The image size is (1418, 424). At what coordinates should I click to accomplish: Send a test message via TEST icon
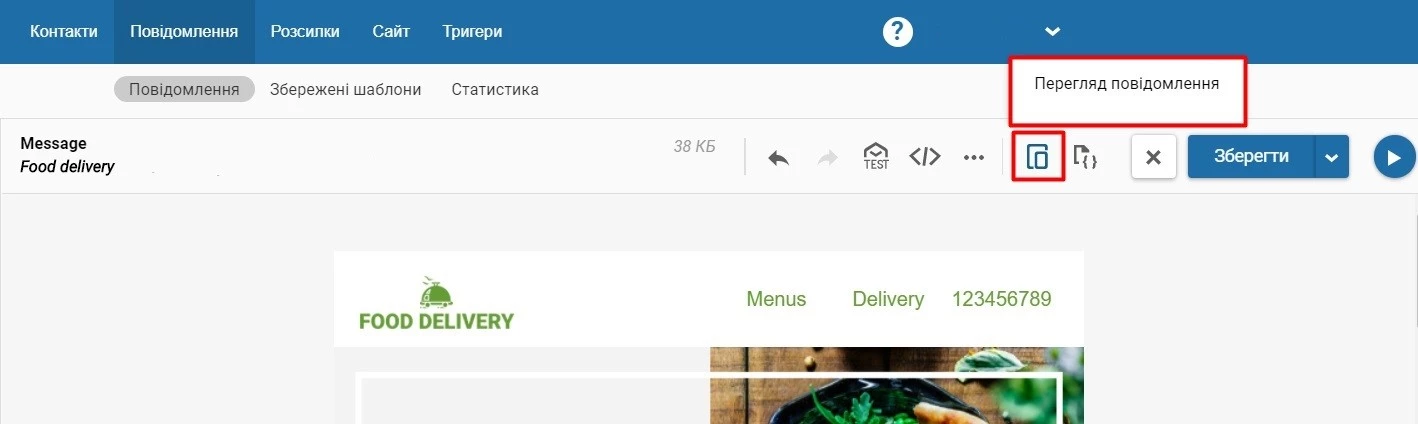[x=876, y=157]
